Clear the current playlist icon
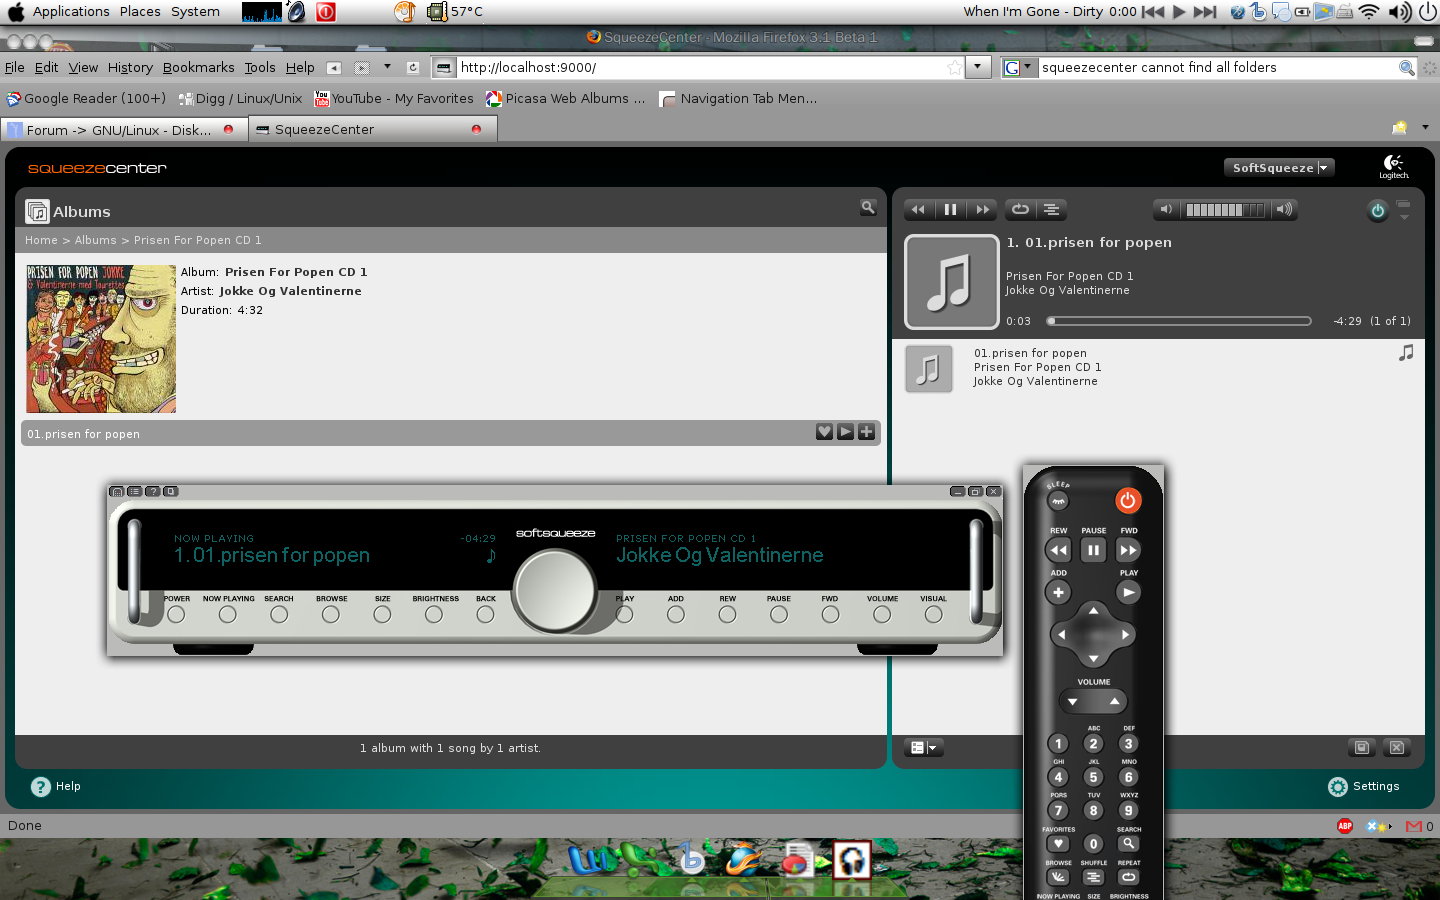 [1397, 748]
